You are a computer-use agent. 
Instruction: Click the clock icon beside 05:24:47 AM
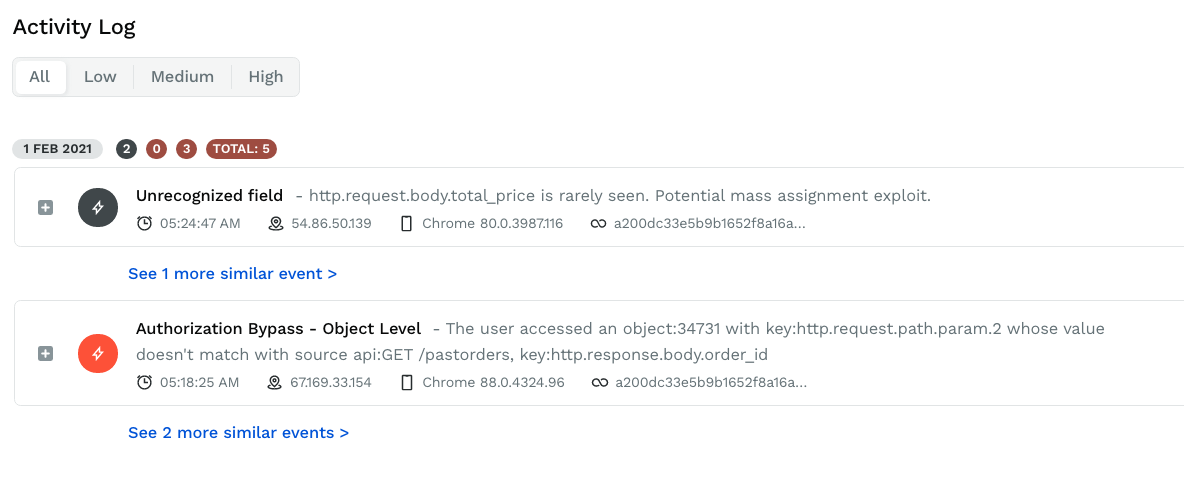tap(144, 223)
